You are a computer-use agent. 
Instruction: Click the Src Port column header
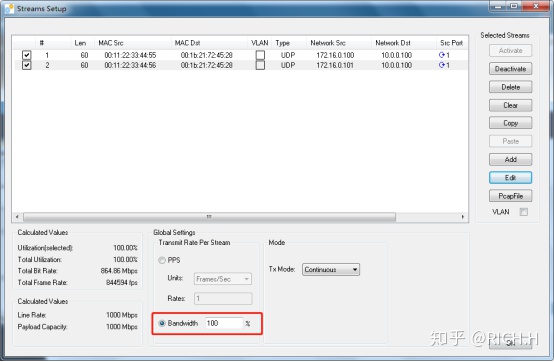click(x=452, y=43)
